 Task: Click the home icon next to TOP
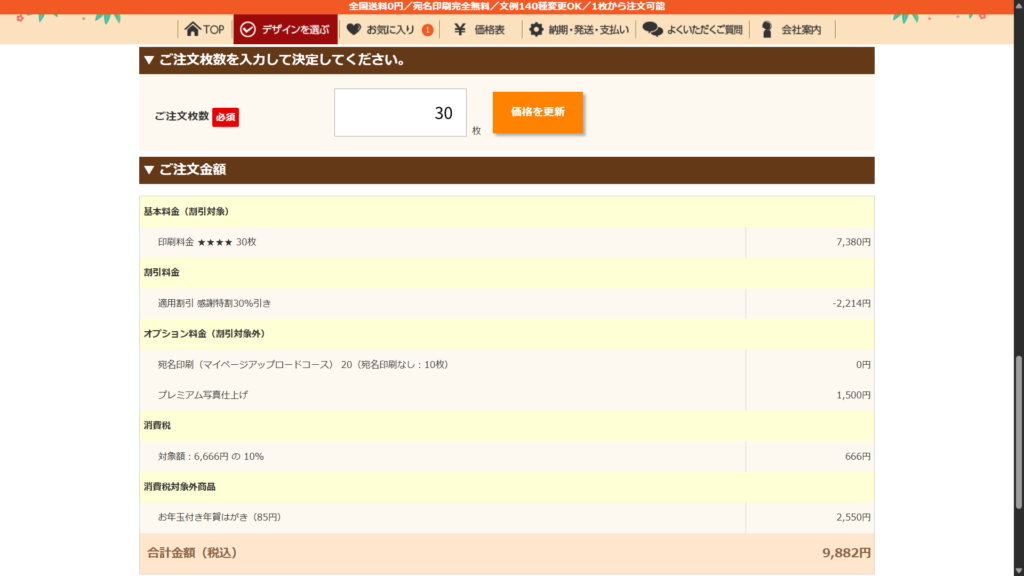[192, 29]
